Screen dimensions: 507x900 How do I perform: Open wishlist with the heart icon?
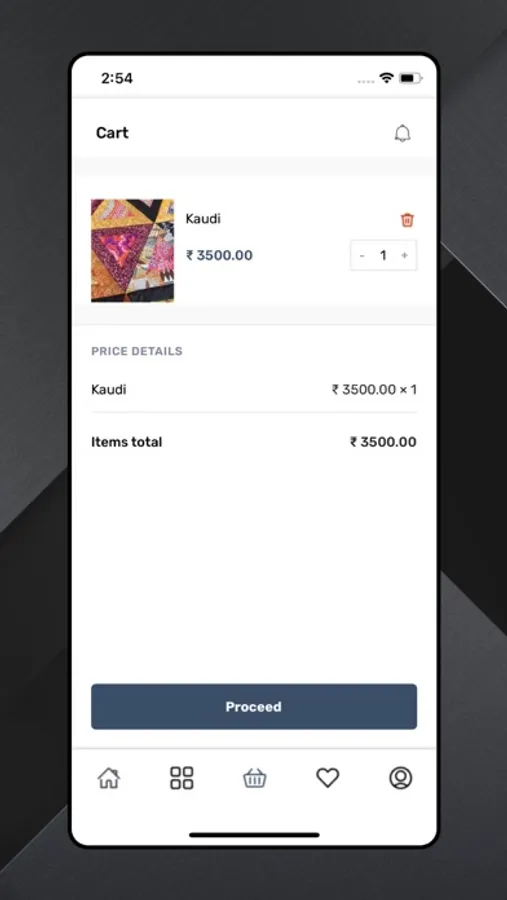(x=328, y=778)
